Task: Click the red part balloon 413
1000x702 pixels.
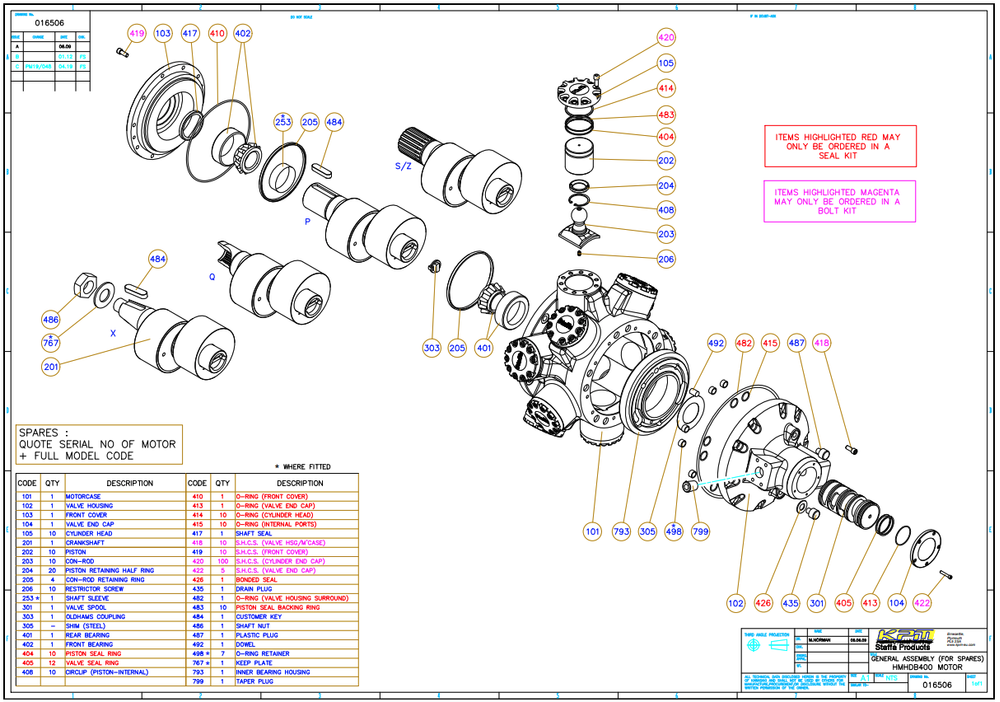Action: click(871, 603)
